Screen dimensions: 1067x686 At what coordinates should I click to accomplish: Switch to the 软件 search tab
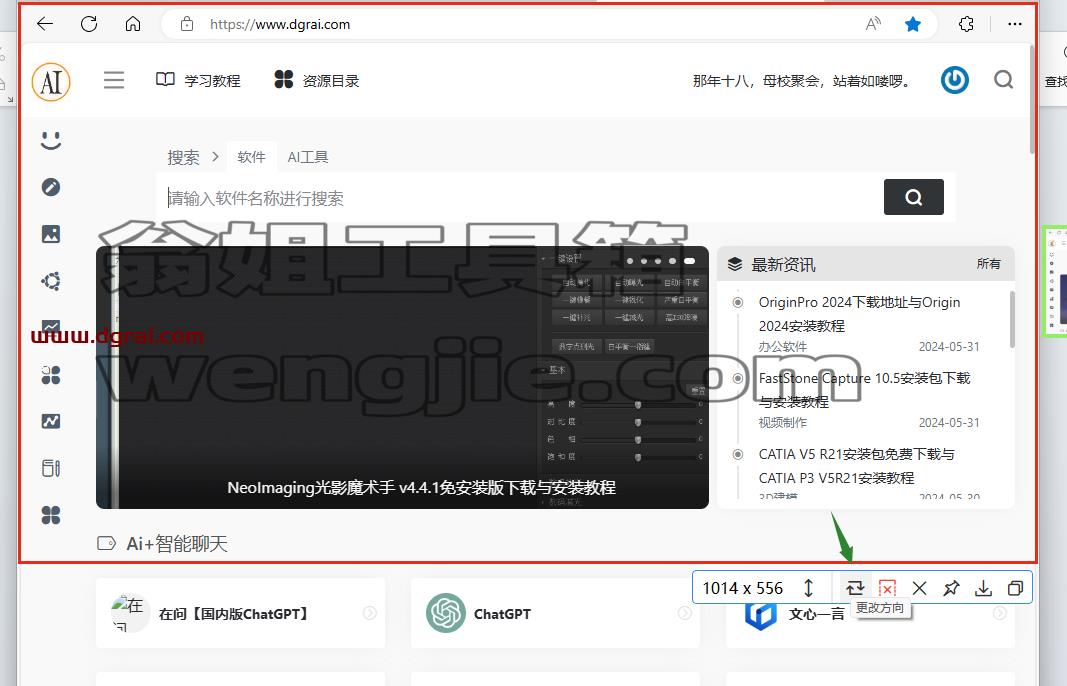251,157
